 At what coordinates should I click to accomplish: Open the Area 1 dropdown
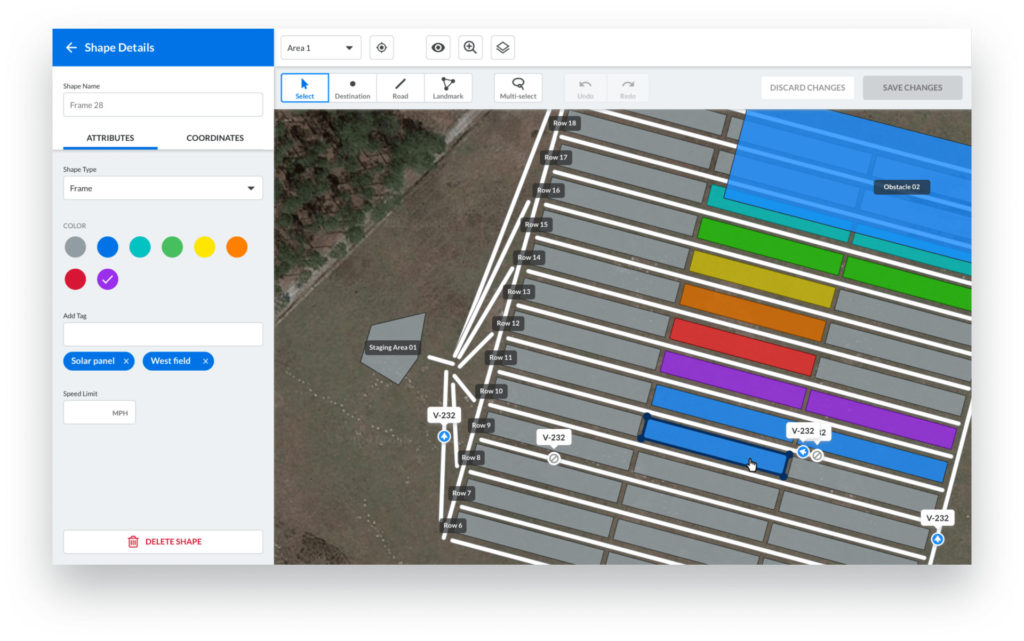(321, 48)
